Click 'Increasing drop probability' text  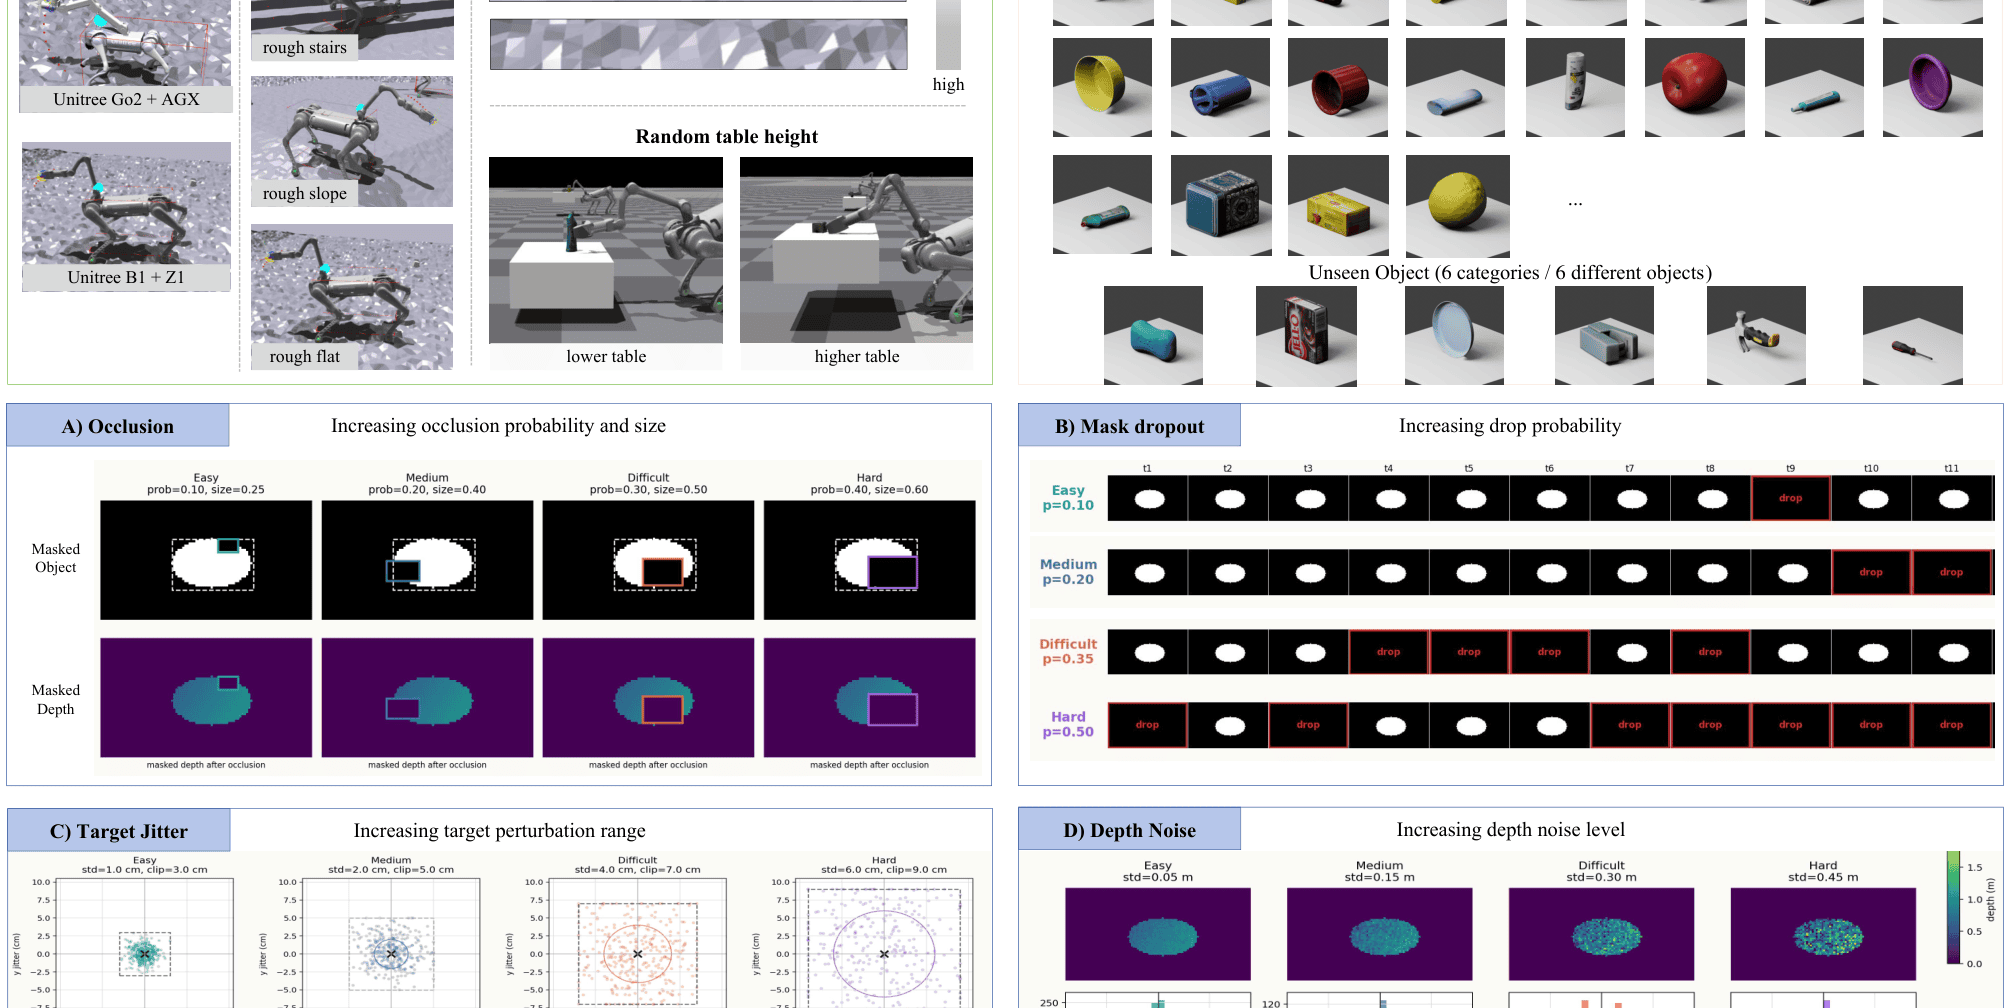1510,426
